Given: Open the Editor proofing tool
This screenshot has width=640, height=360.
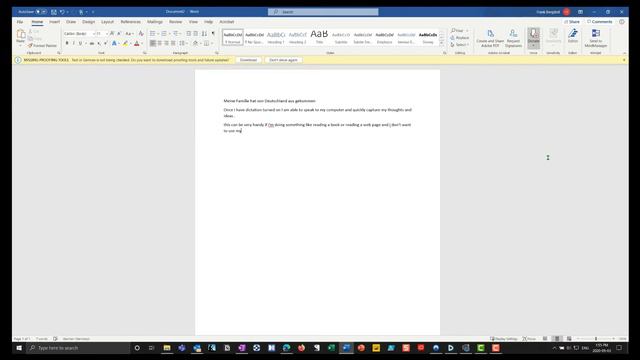Looking at the screenshot, I should coord(573,36).
